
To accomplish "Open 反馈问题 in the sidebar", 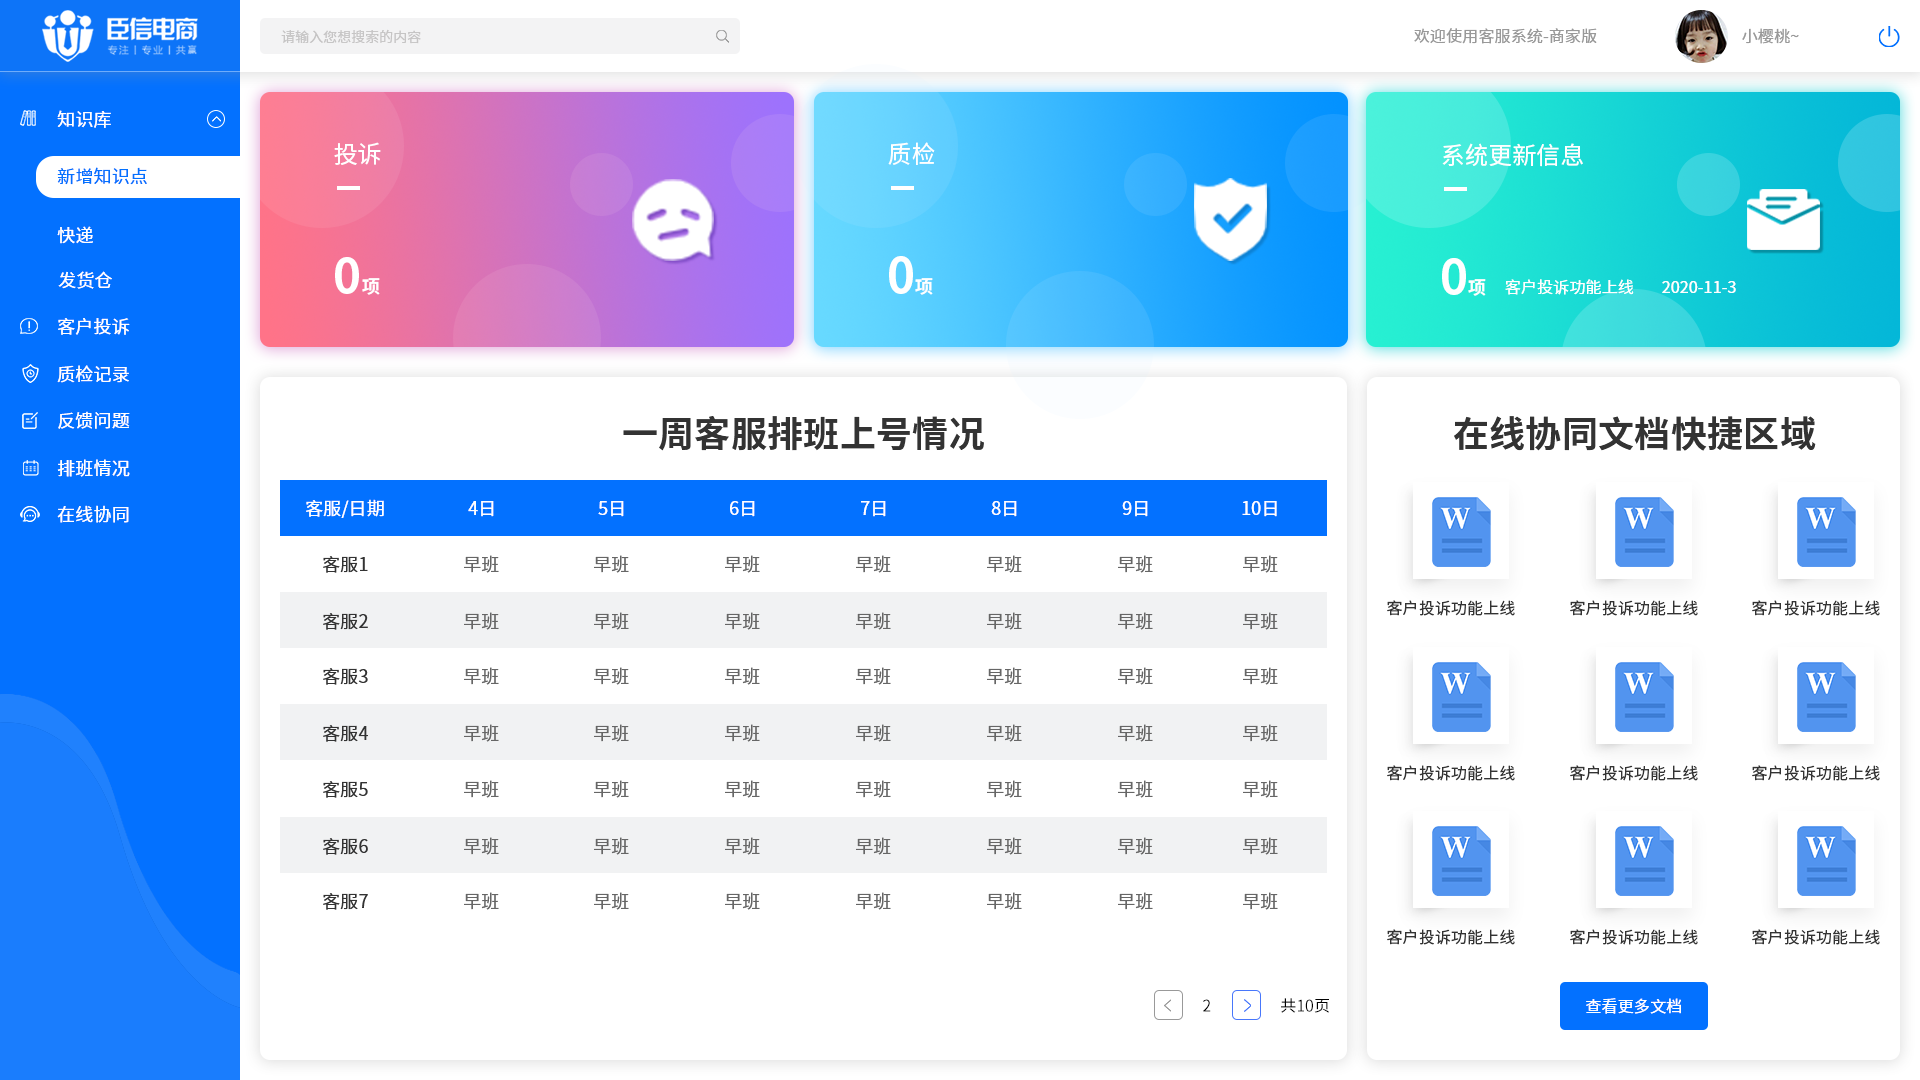I will pos(93,421).
